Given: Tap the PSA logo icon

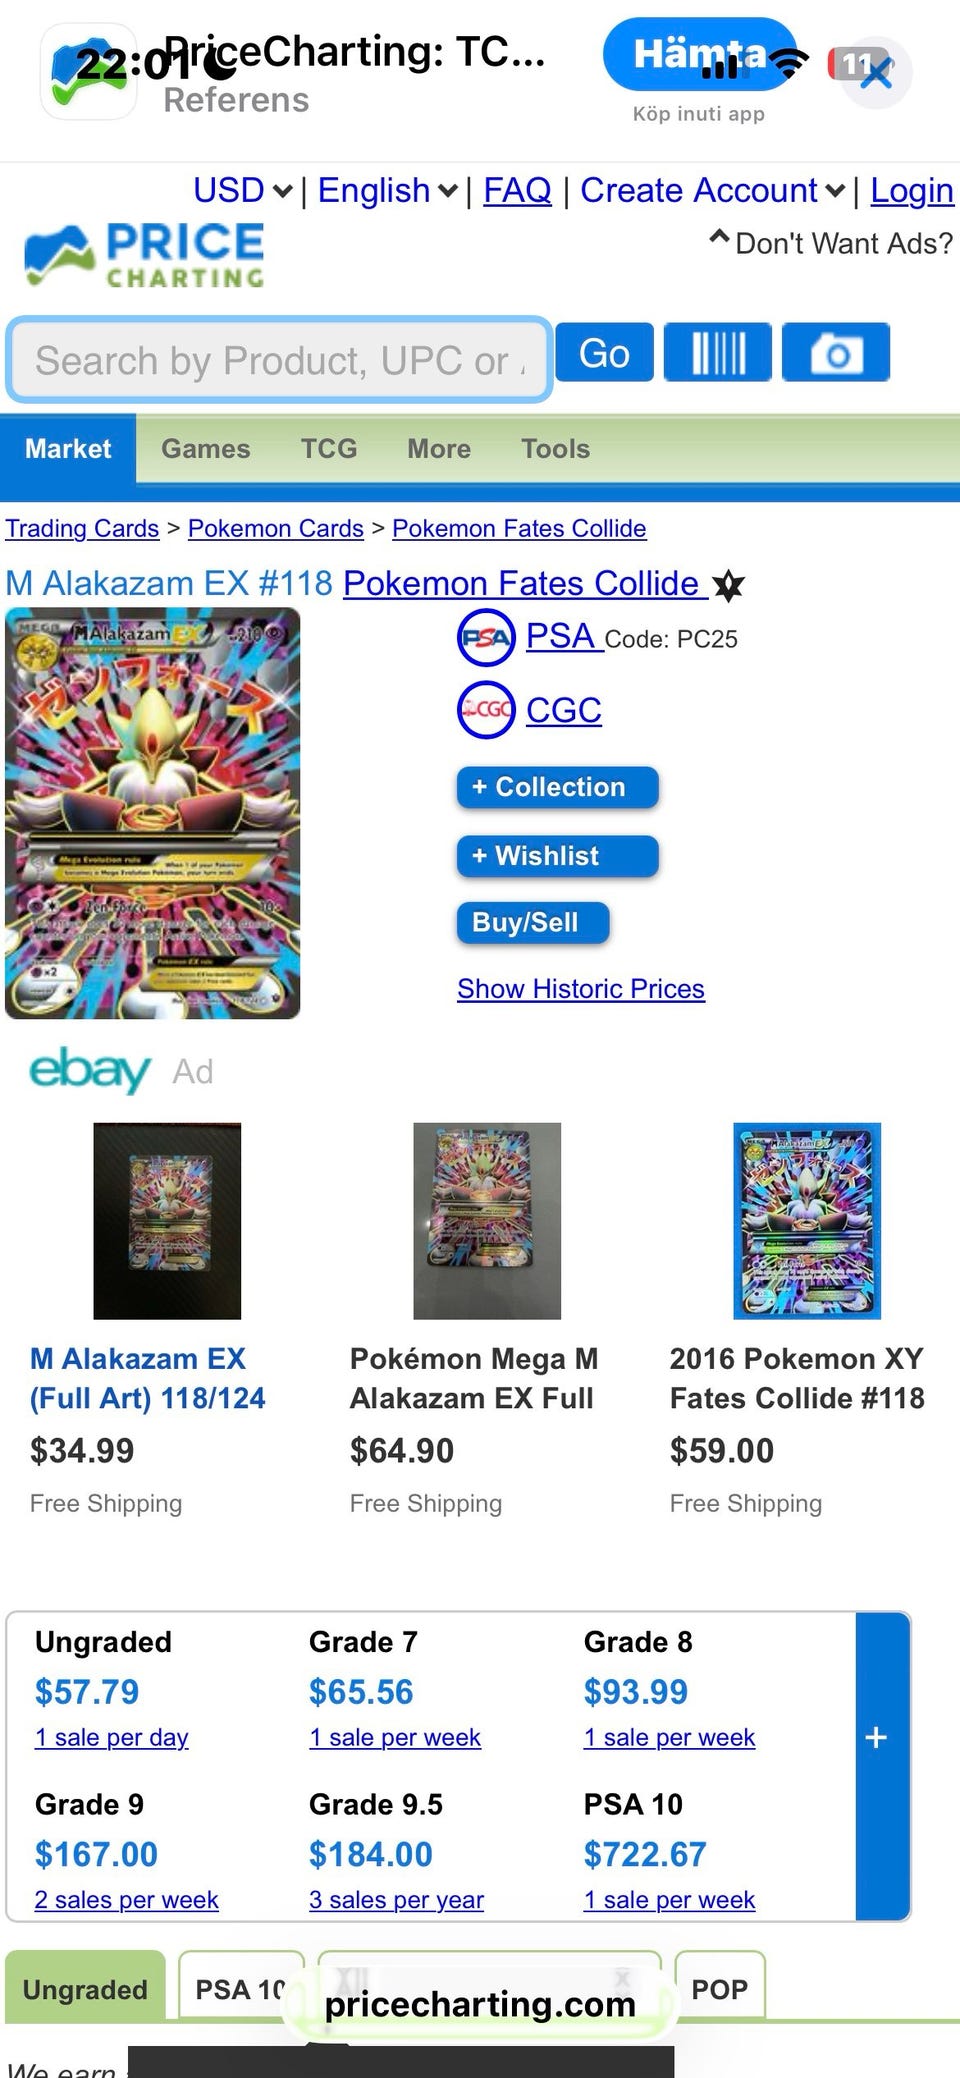Looking at the screenshot, I should click(x=486, y=637).
